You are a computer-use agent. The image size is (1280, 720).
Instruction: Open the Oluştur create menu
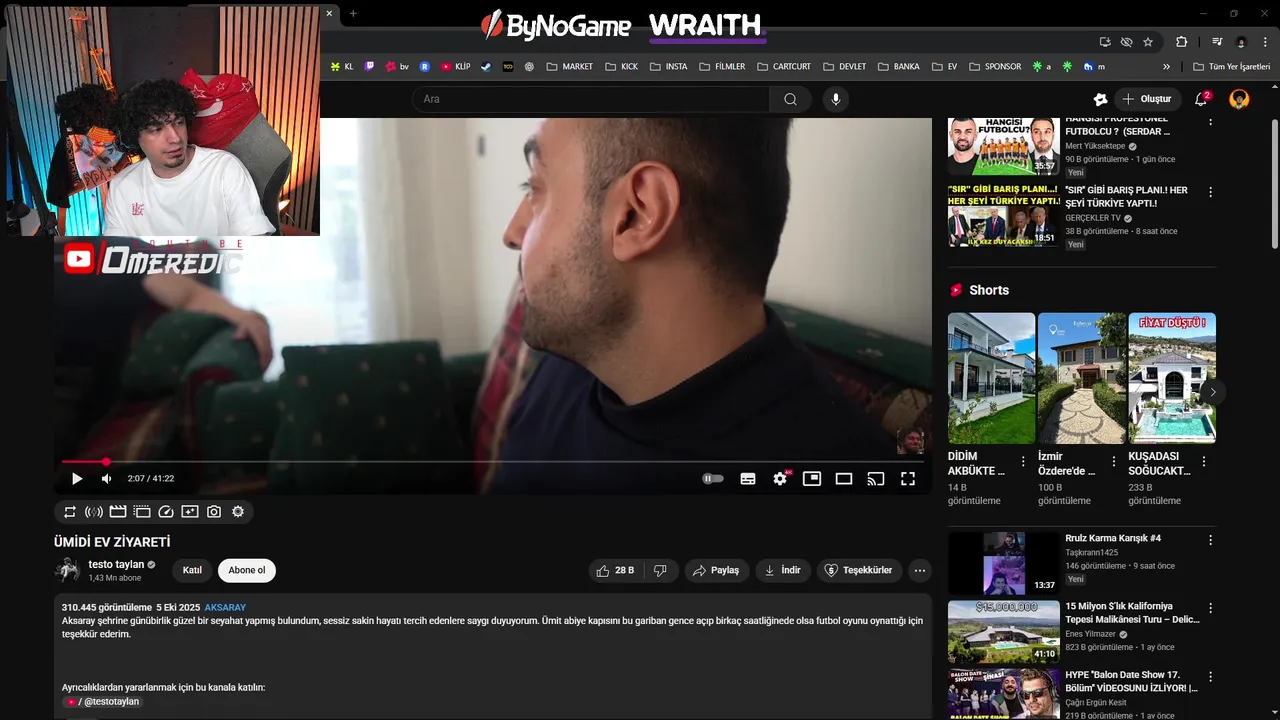[x=1148, y=99]
